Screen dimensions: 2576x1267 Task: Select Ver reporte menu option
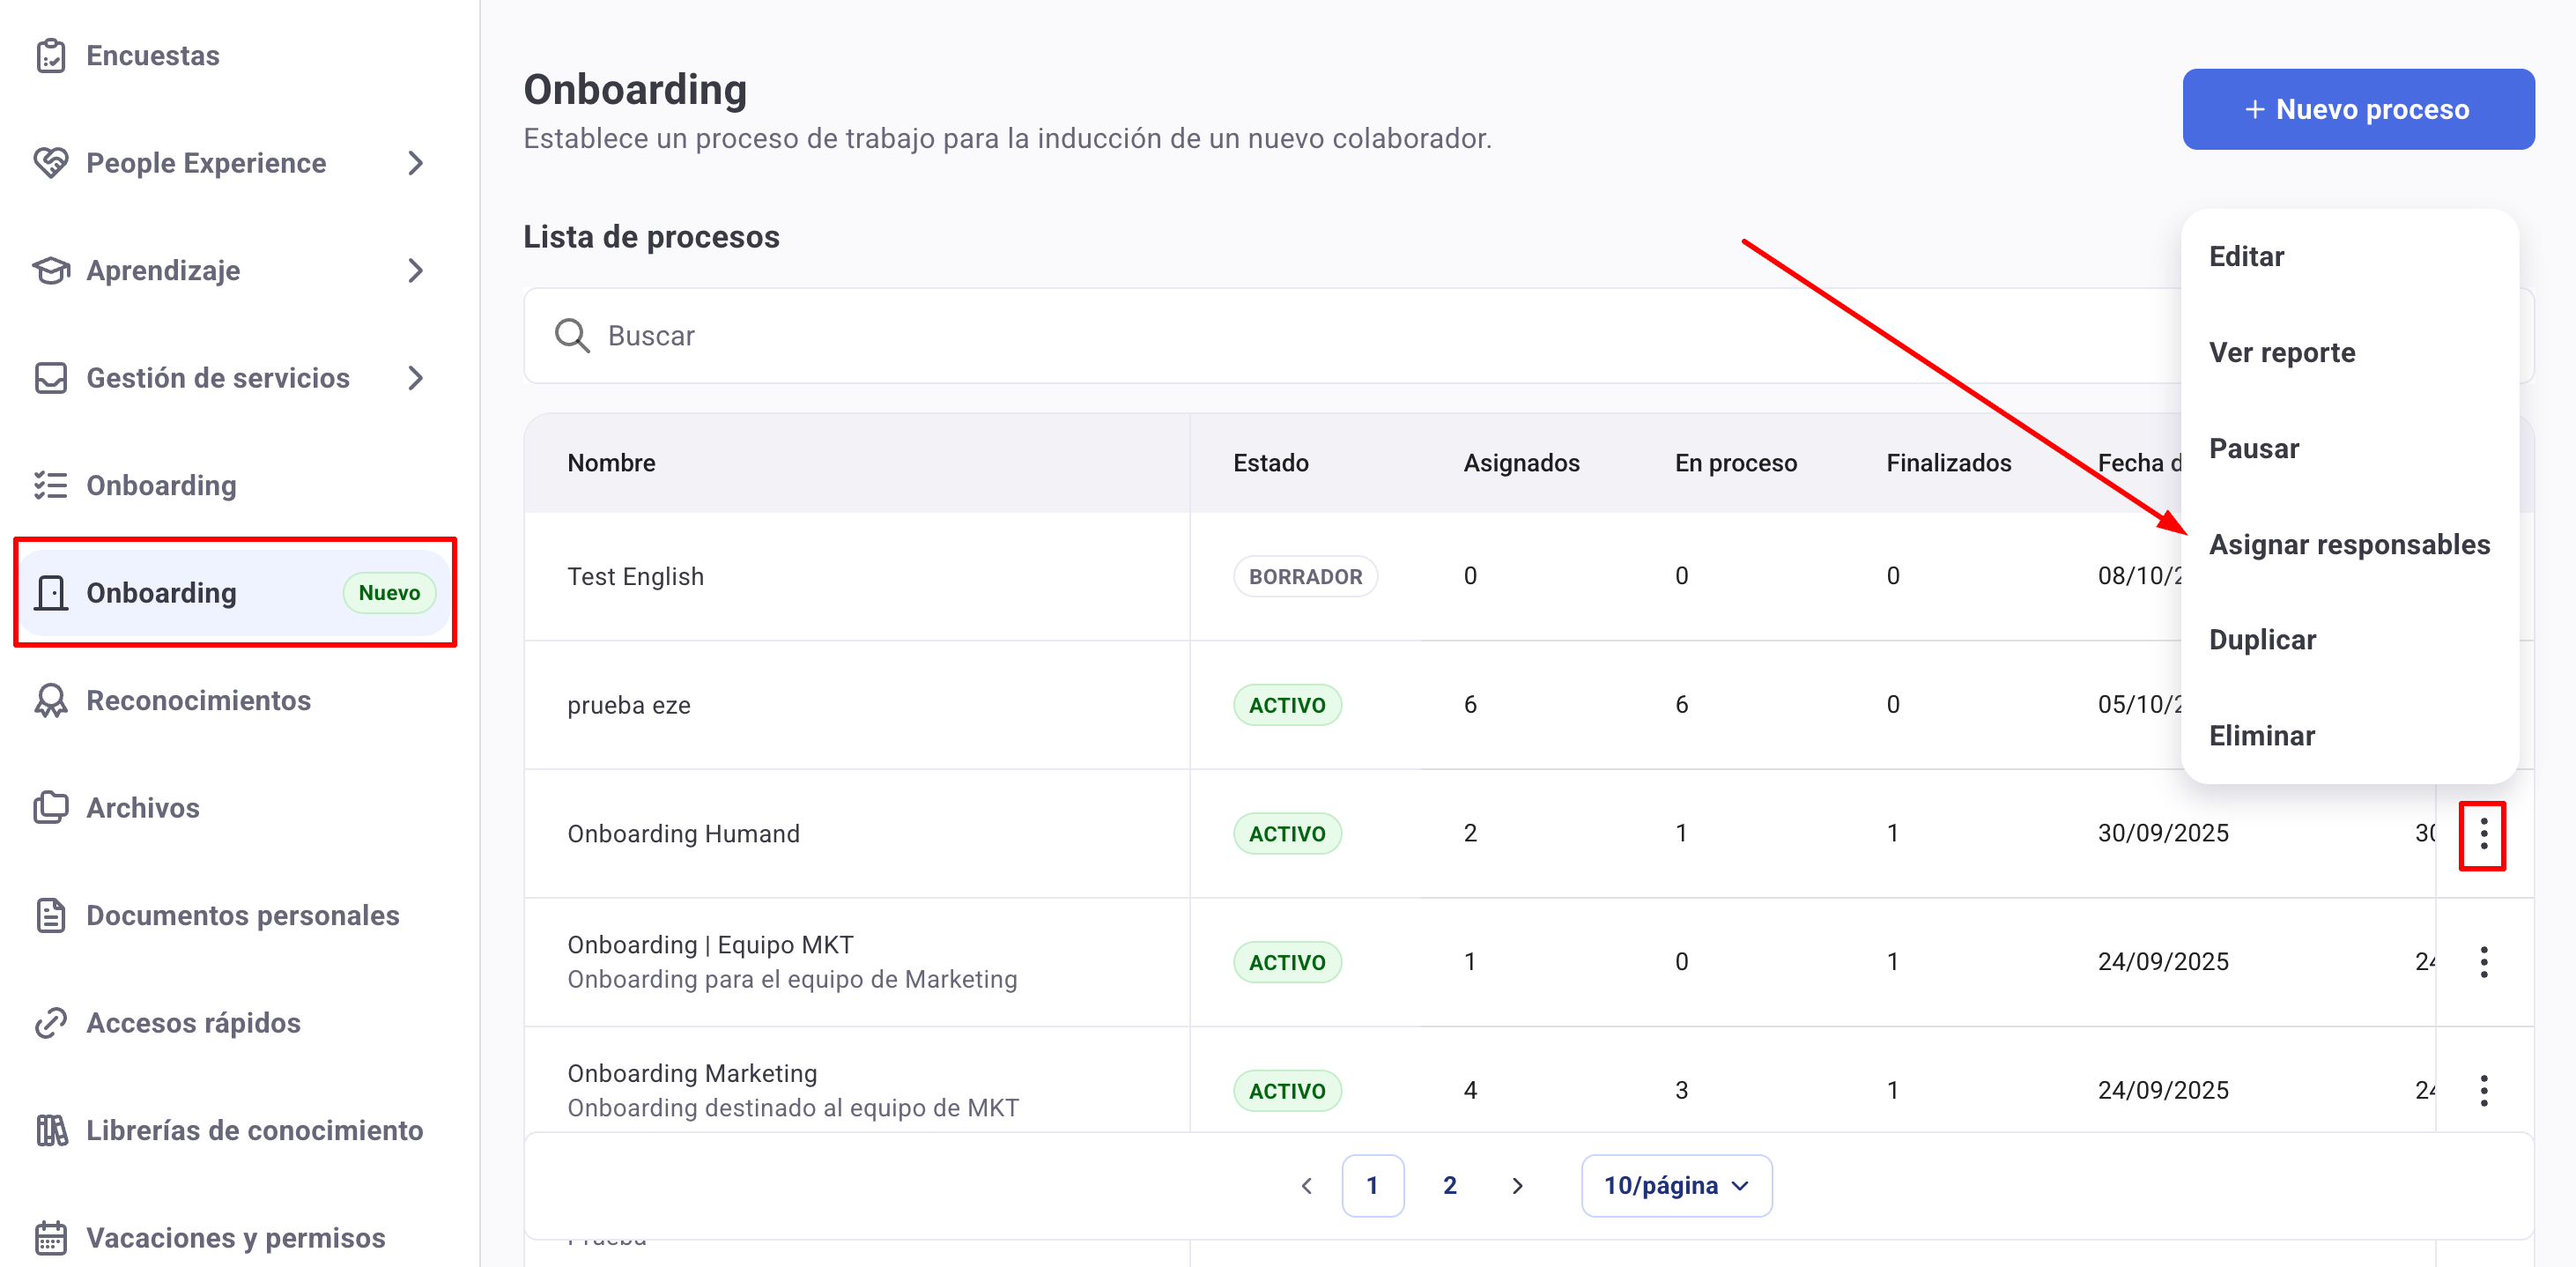2282,353
